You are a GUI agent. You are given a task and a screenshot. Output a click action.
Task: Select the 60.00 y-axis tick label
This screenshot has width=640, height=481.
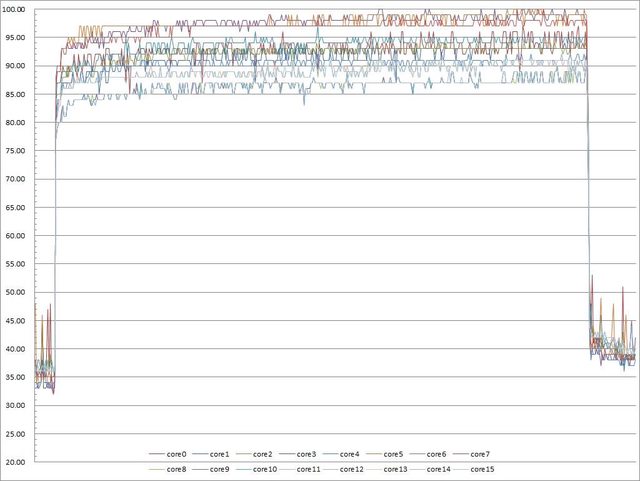pos(15,236)
